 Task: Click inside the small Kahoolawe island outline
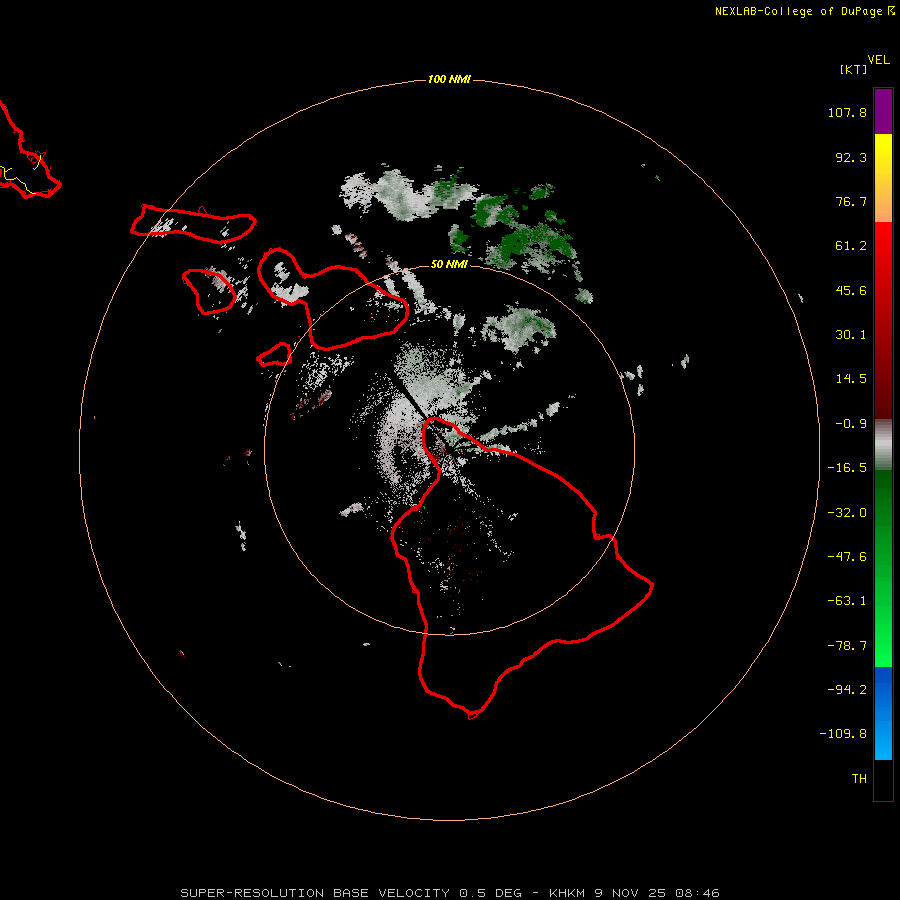(x=274, y=355)
